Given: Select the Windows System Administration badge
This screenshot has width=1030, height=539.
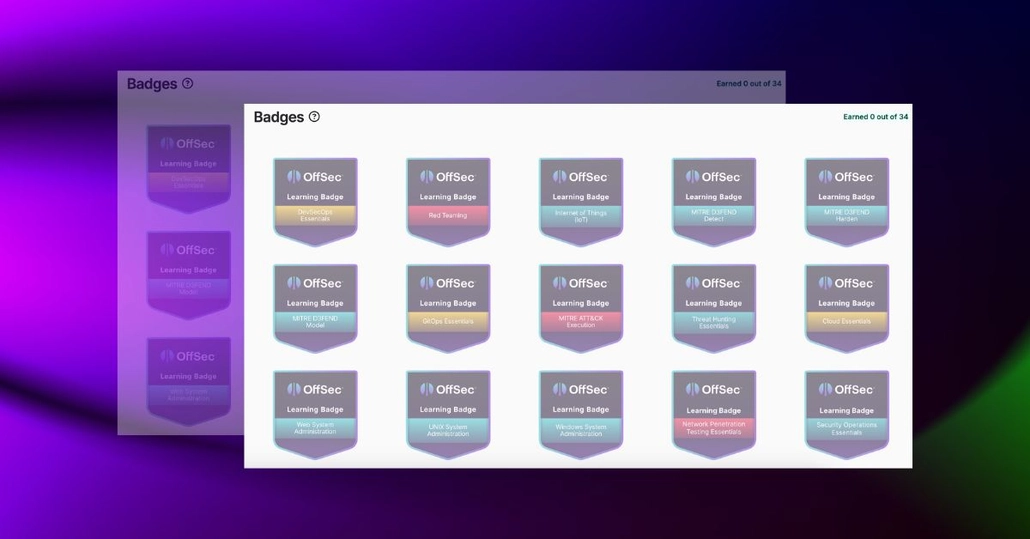Looking at the screenshot, I should pos(581,414).
